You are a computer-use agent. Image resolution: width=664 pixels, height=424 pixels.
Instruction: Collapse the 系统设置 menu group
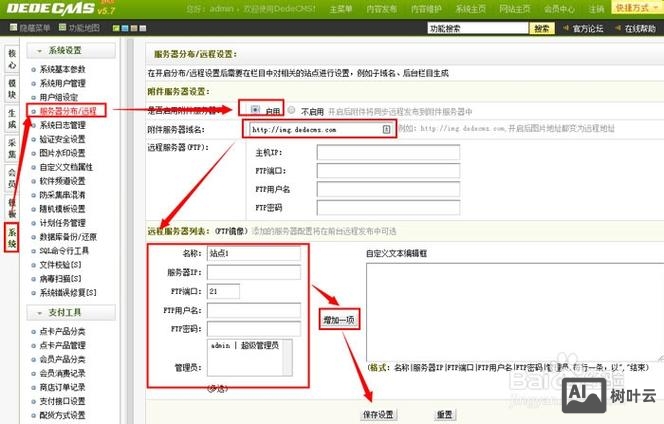[71, 50]
